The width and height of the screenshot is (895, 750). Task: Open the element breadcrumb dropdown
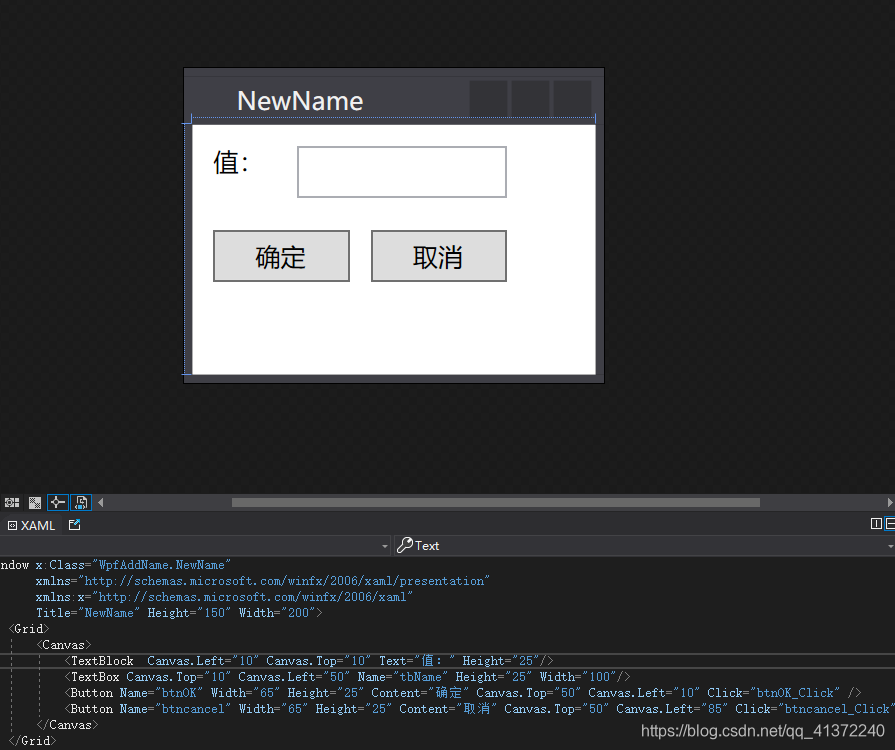(x=386, y=545)
